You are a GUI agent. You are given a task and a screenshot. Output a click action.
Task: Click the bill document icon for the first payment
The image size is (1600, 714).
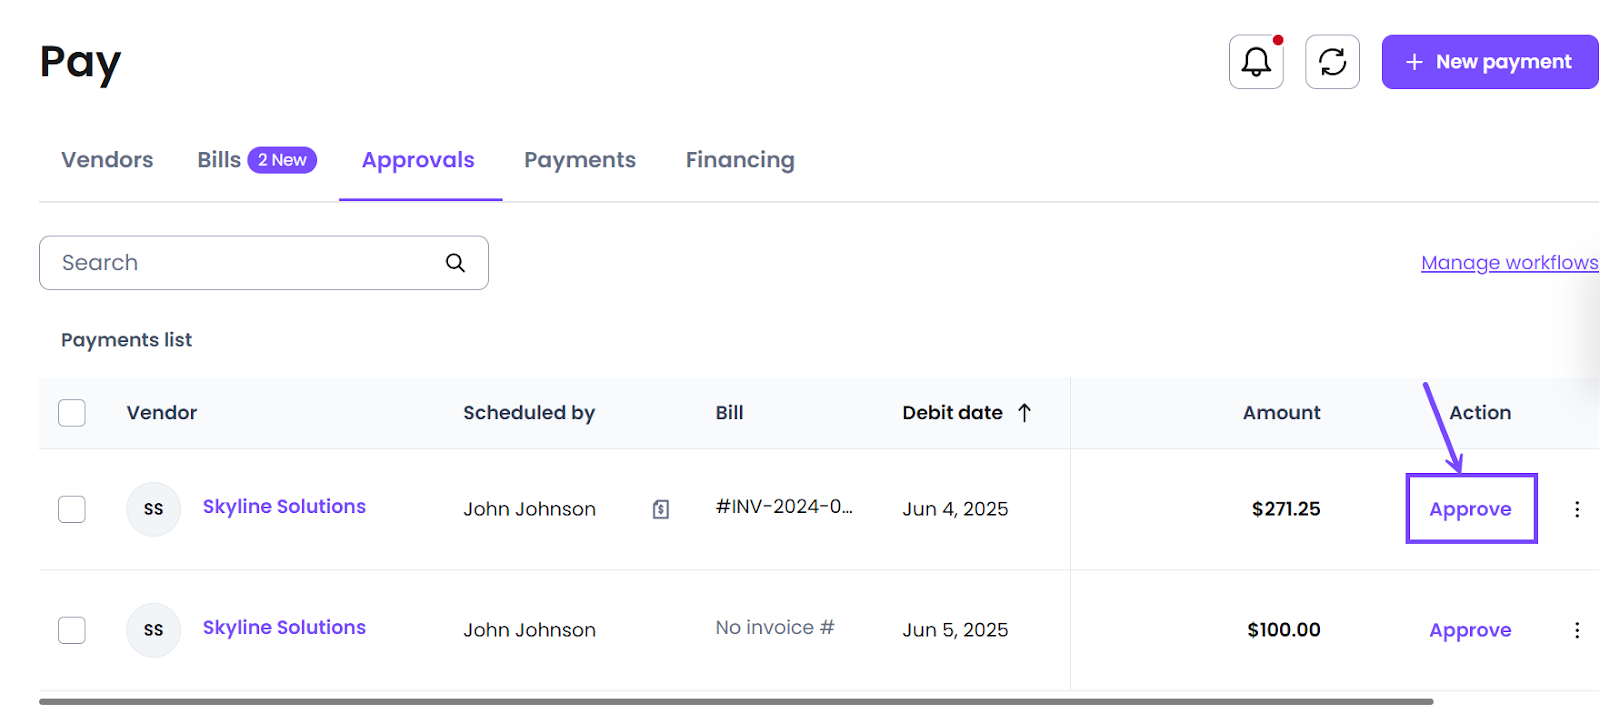click(x=661, y=509)
